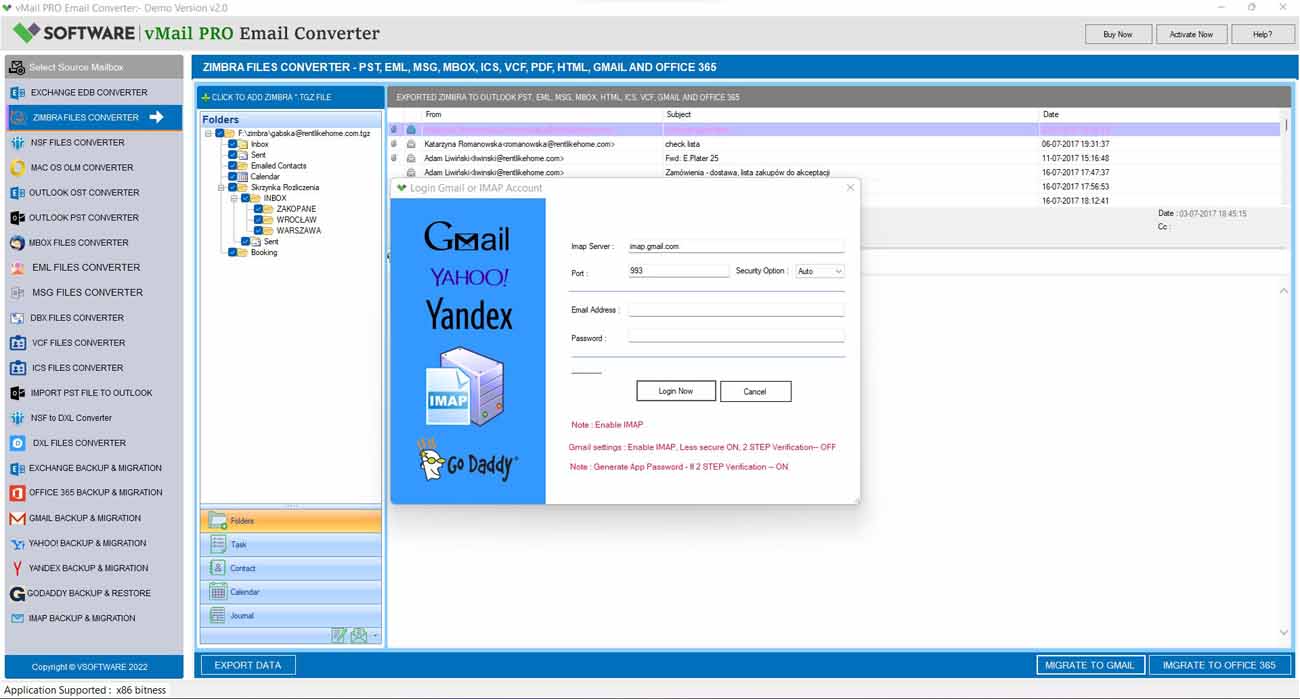
Task: Click Migrate to Office 365 button
Action: click(x=1219, y=665)
